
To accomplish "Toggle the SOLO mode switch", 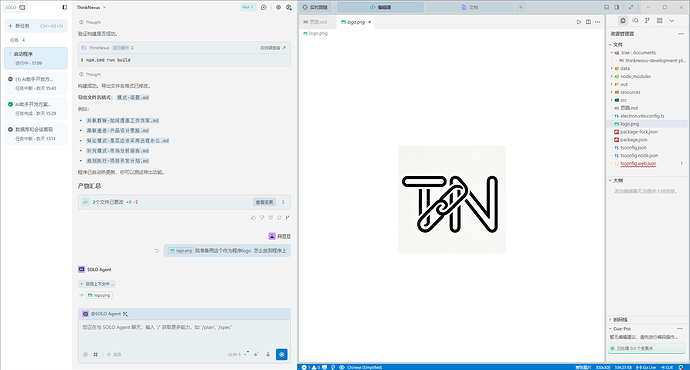I will (x=15, y=7).
